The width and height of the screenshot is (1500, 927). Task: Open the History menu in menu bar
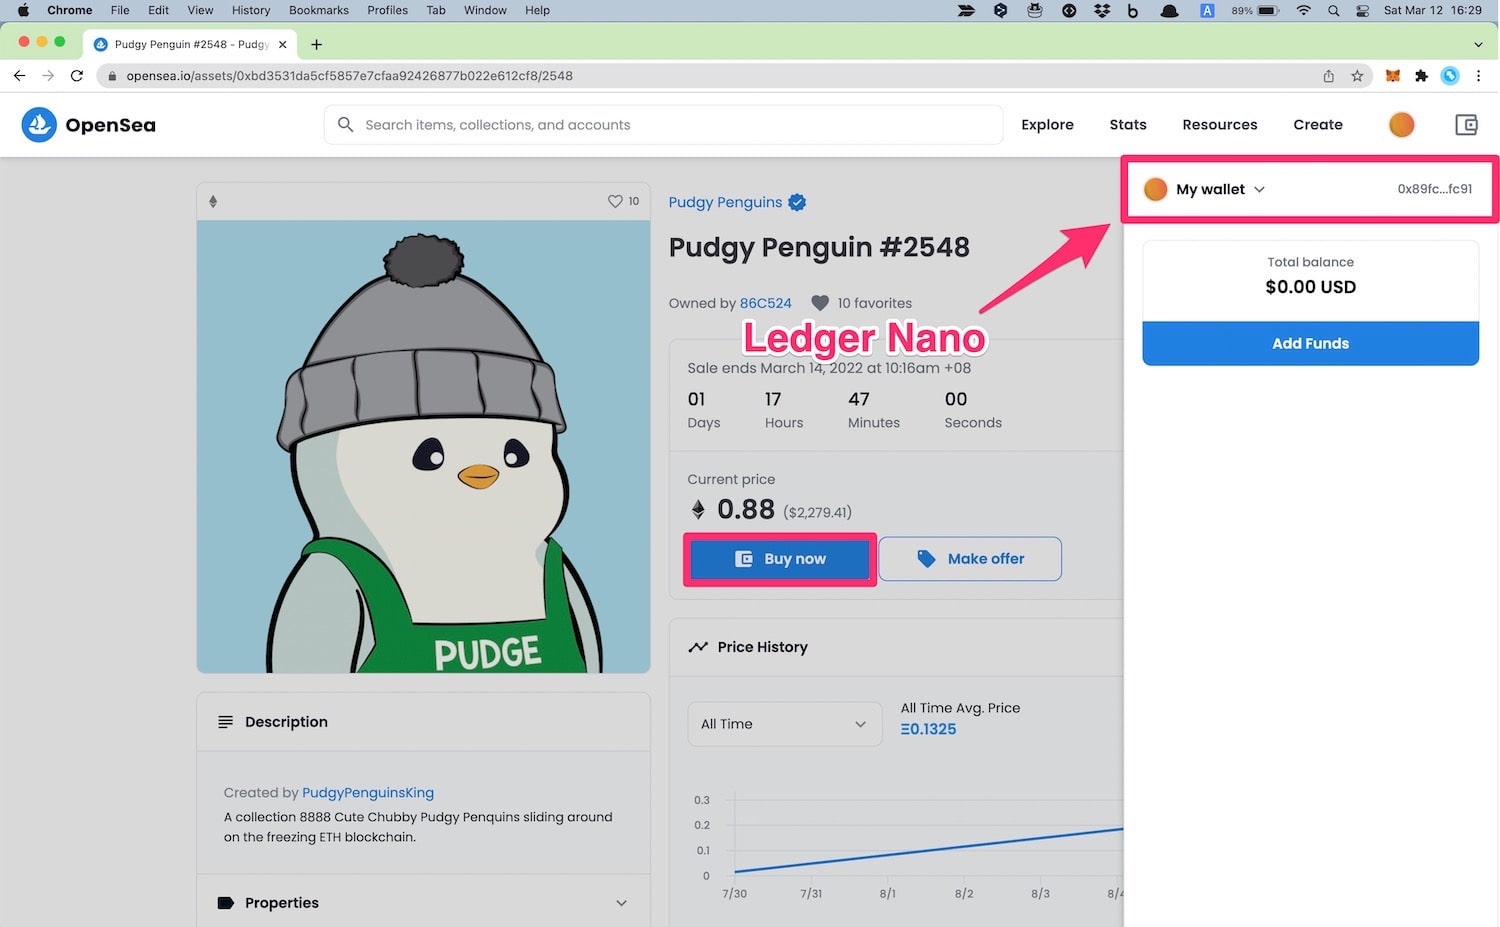(251, 10)
